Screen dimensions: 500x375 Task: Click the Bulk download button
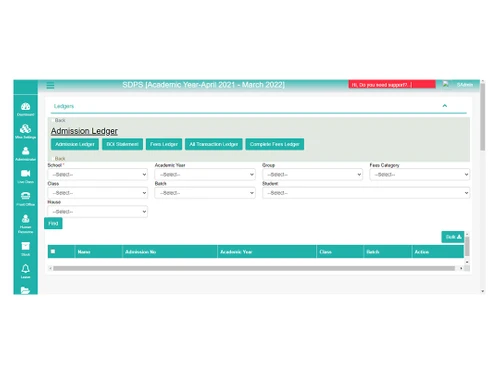tap(453, 237)
